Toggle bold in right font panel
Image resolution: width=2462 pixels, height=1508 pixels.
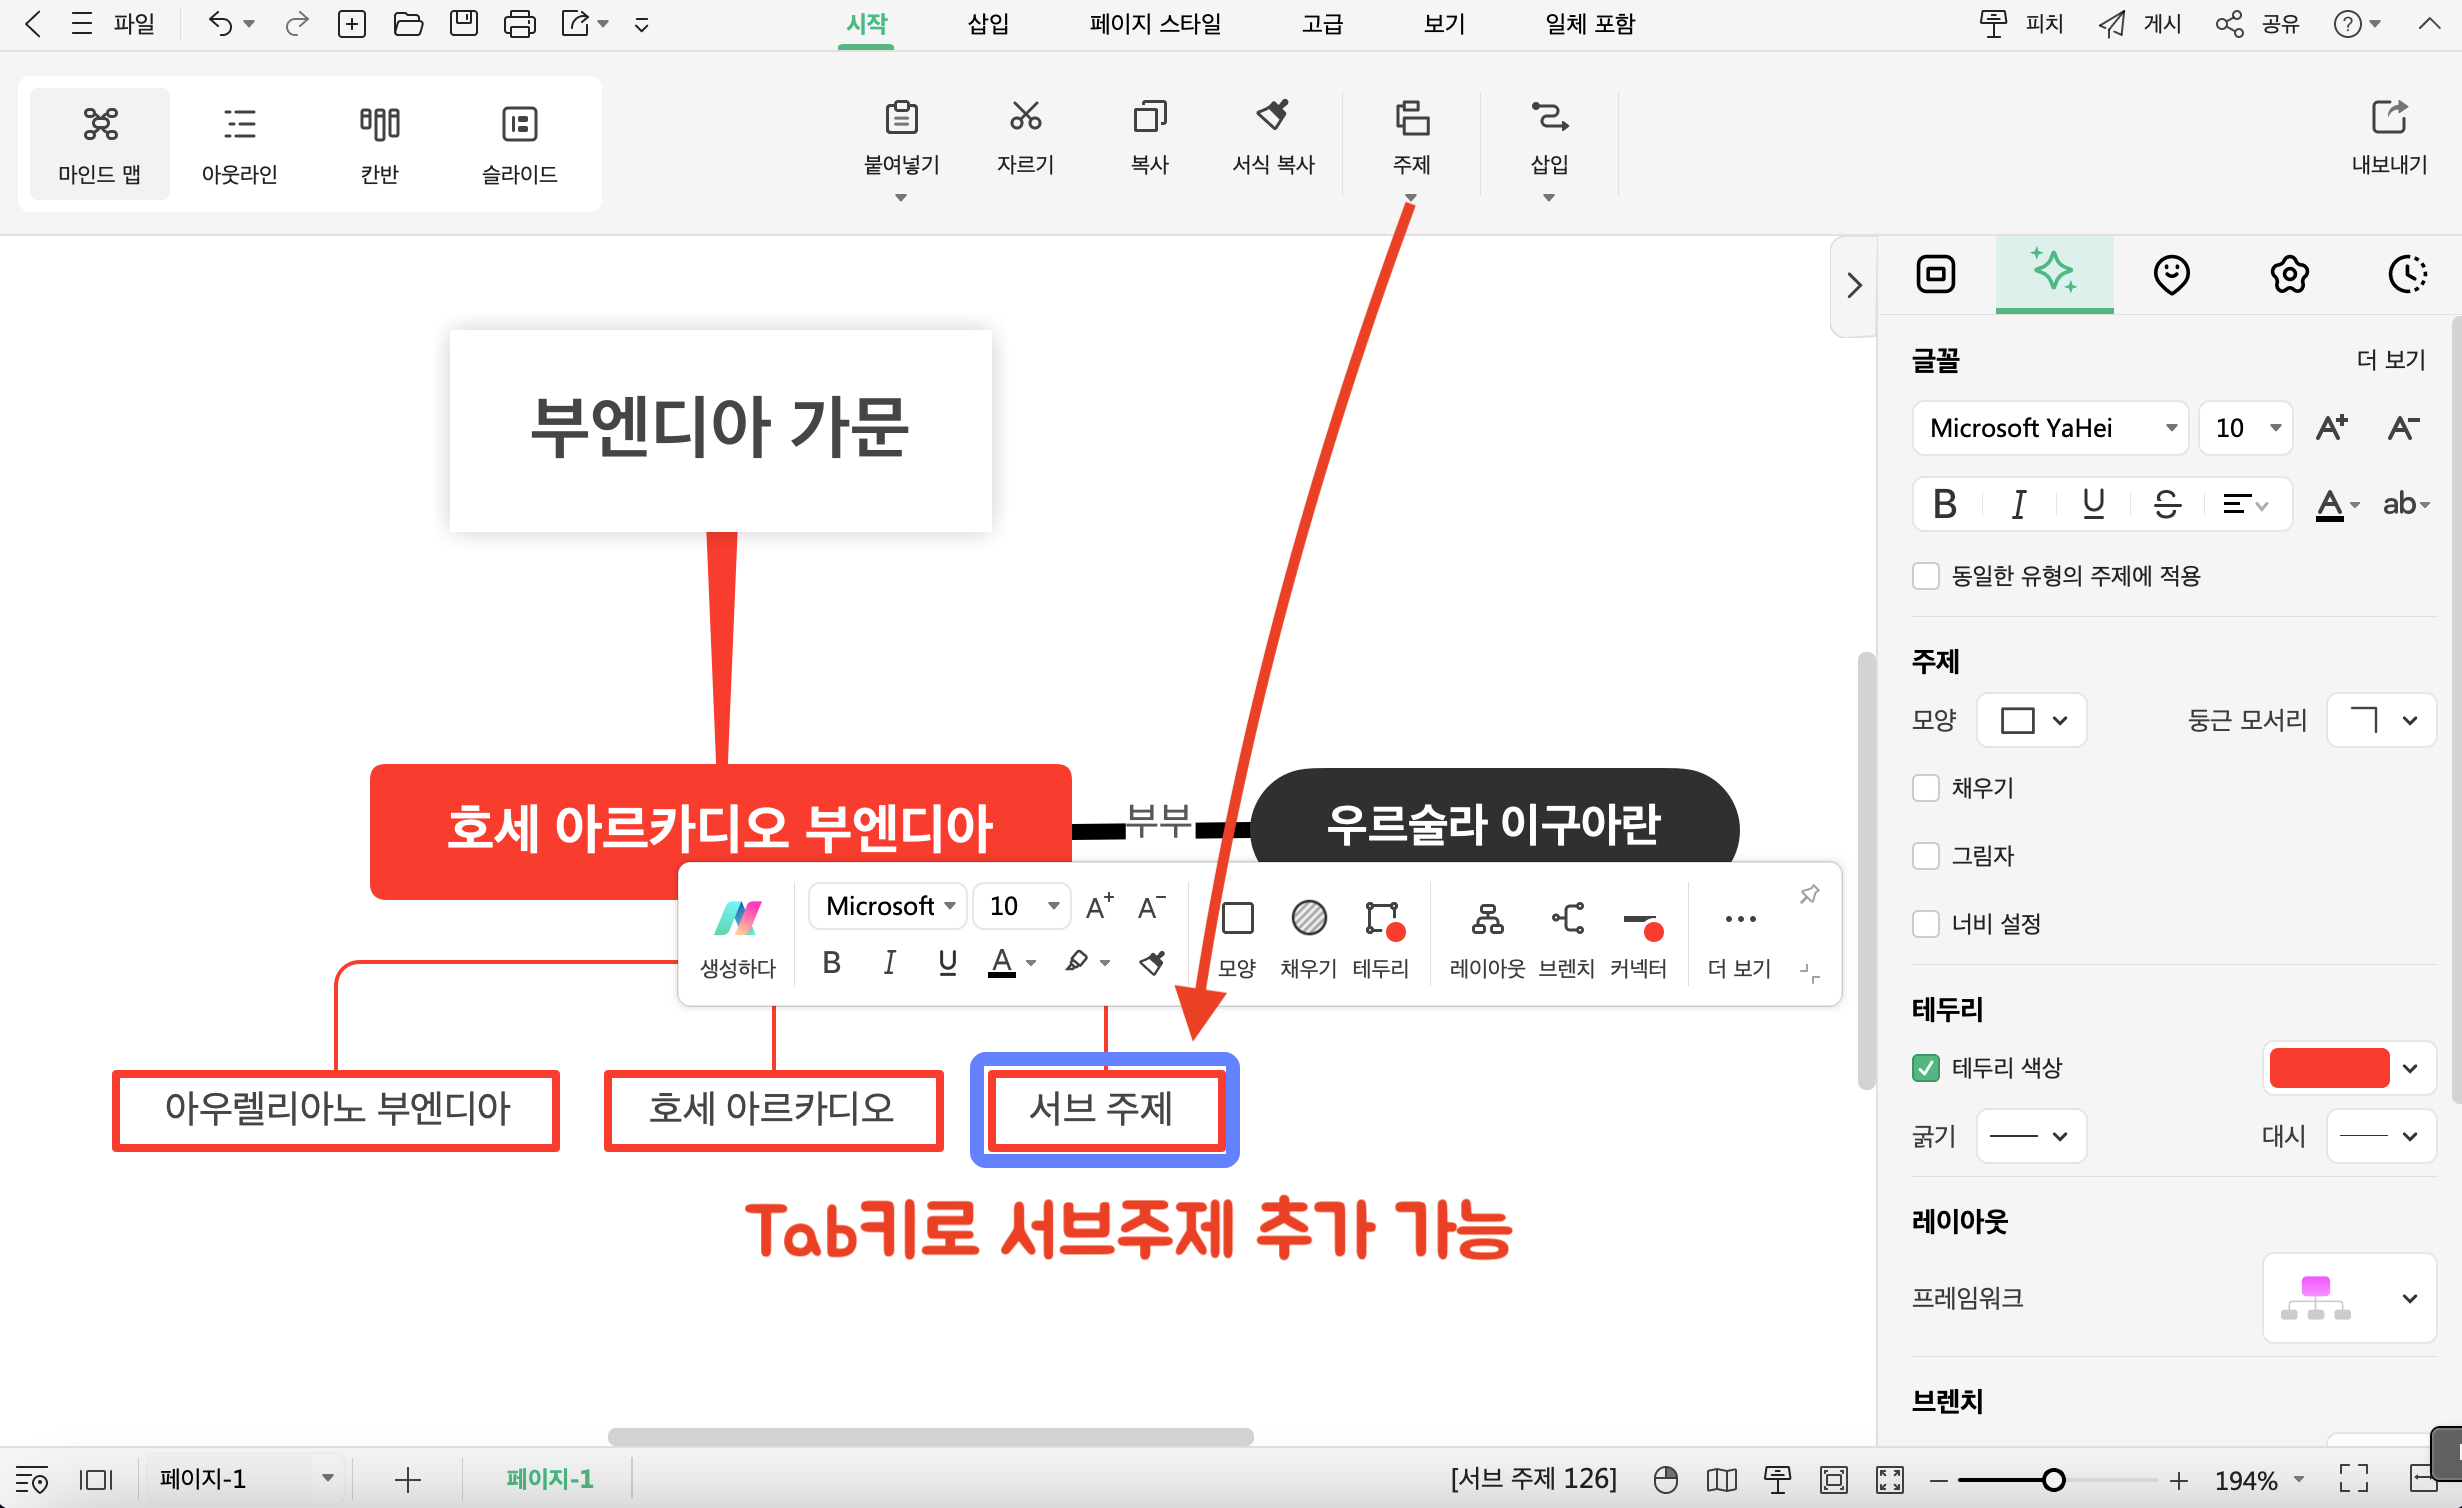(x=1945, y=504)
